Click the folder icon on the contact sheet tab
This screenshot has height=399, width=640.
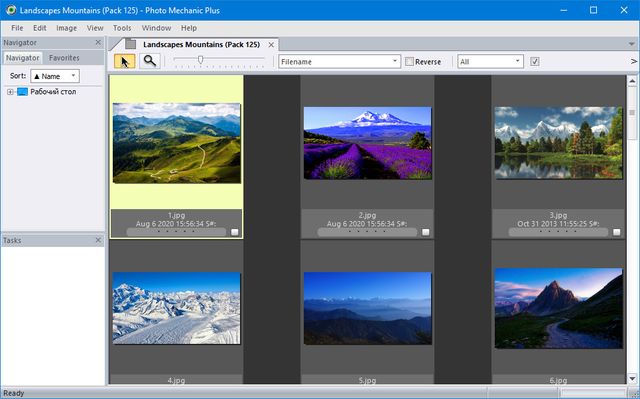tap(131, 44)
